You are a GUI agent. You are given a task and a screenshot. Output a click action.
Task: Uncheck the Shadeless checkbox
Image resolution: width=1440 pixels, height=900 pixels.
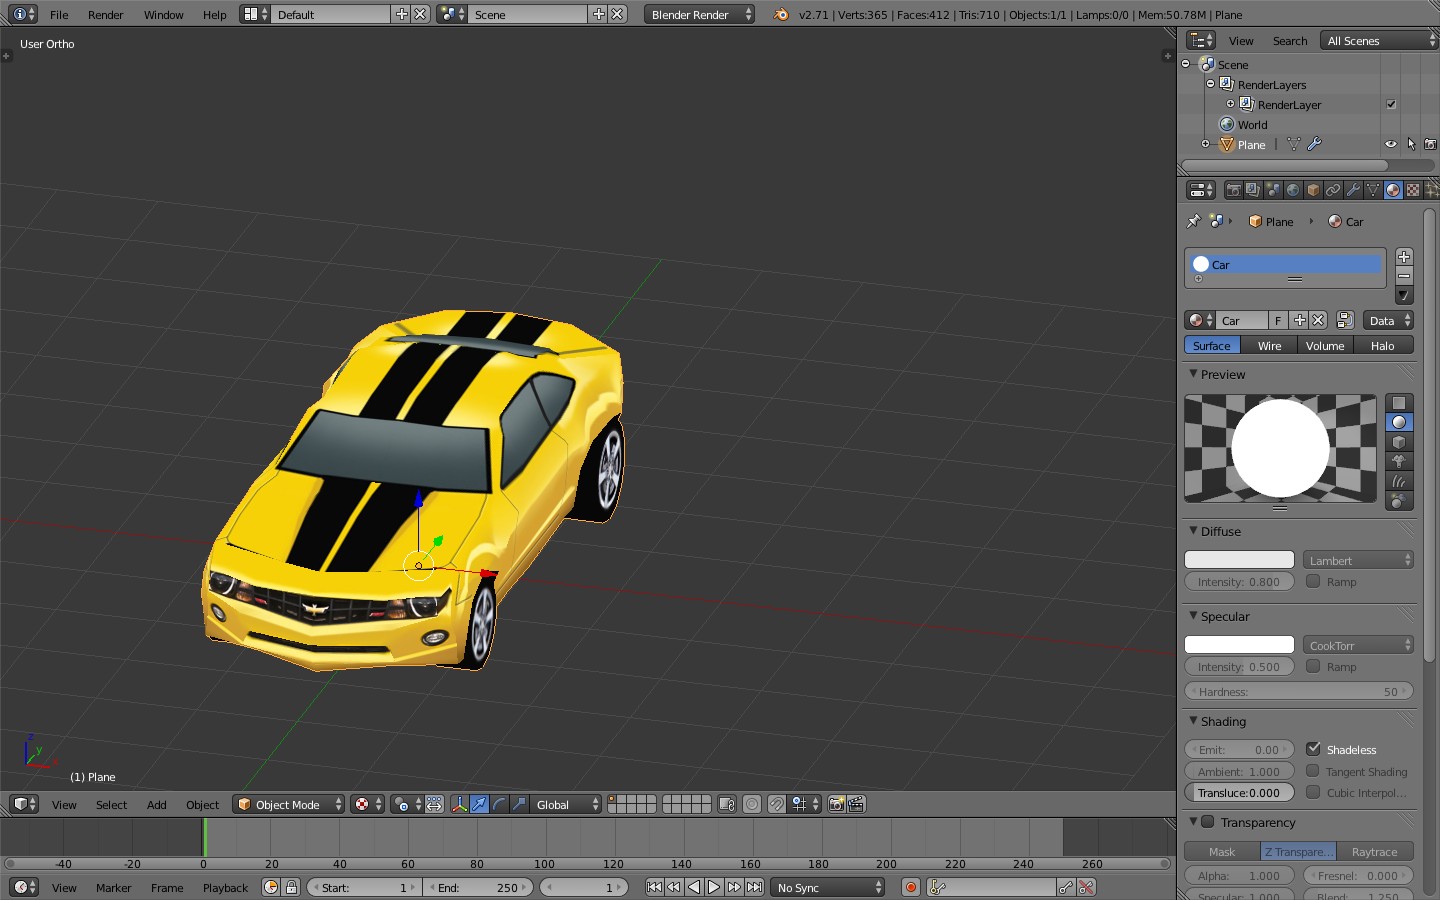[x=1313, y=749]
